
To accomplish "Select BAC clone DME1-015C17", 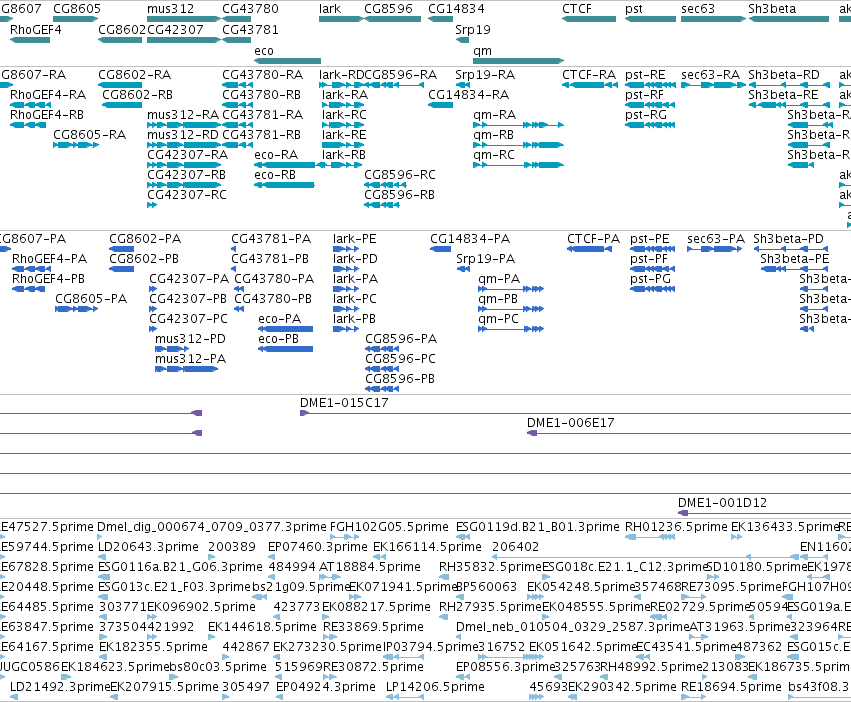I will [x=344, y=403].
